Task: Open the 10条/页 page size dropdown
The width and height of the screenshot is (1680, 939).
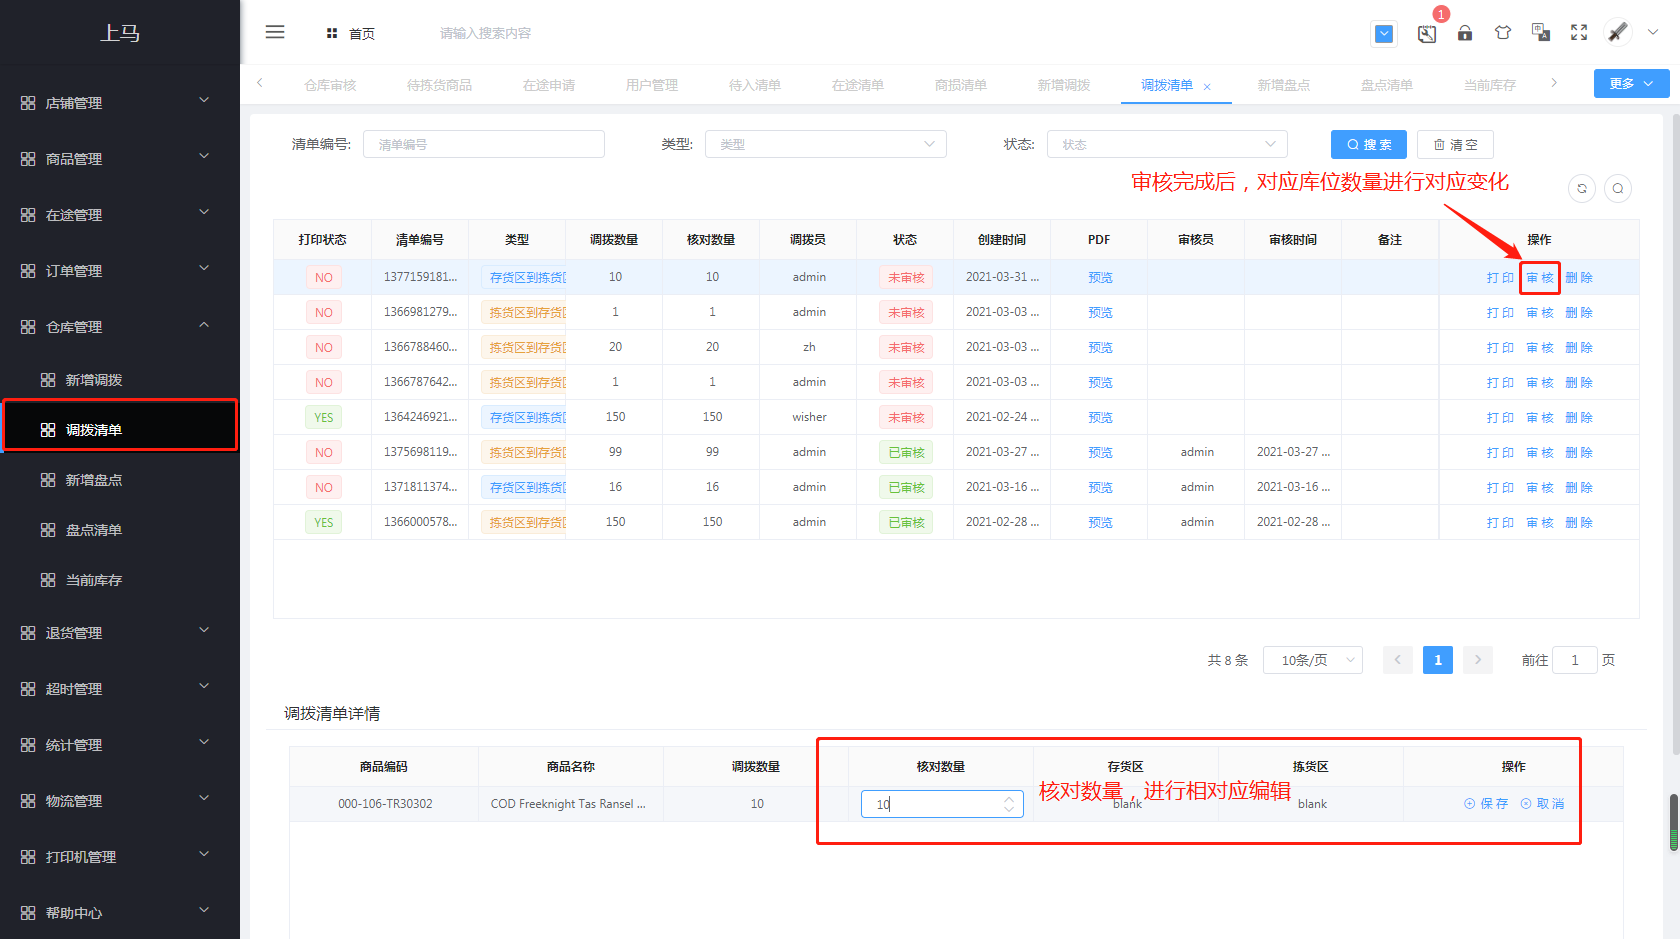Action: tap(1313, 660)
